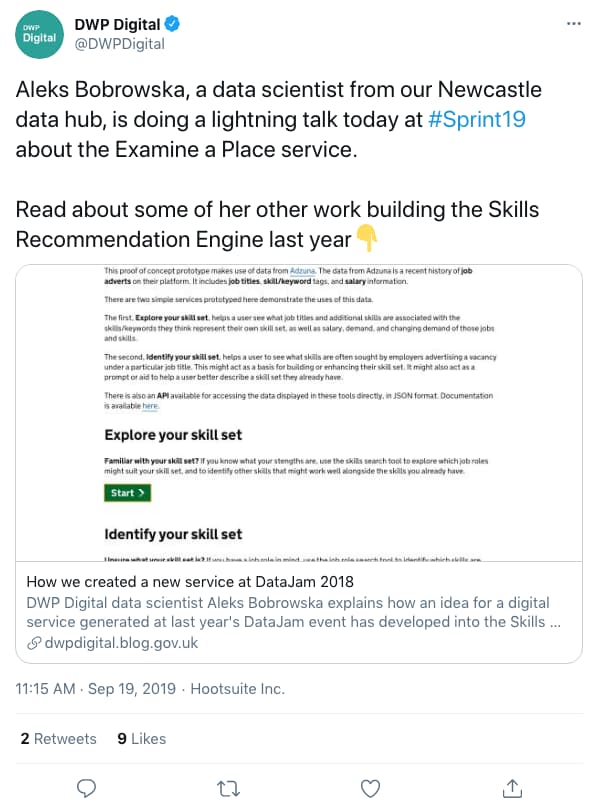
Task: Click the retweet arrows icon
Action: (228, 789)
